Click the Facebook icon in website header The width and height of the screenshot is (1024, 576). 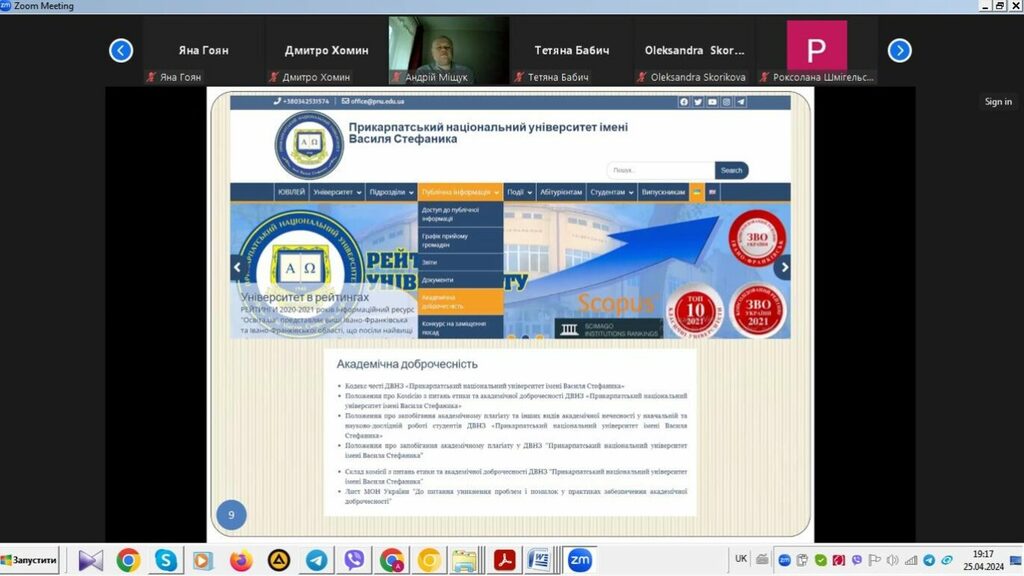coord(684,101)
